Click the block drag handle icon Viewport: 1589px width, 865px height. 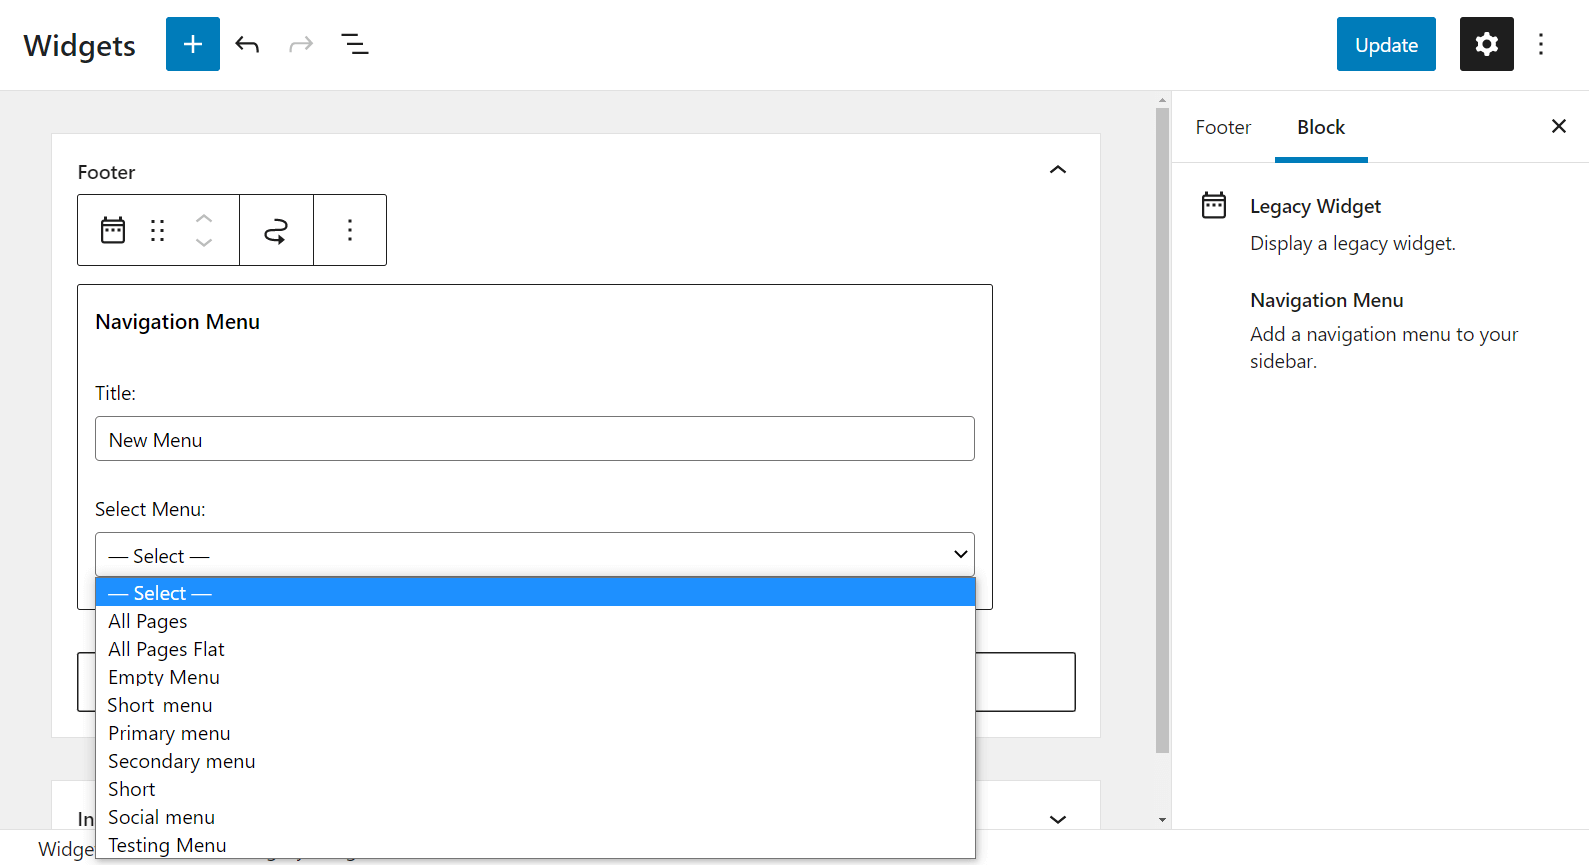(x=157, y=230)
